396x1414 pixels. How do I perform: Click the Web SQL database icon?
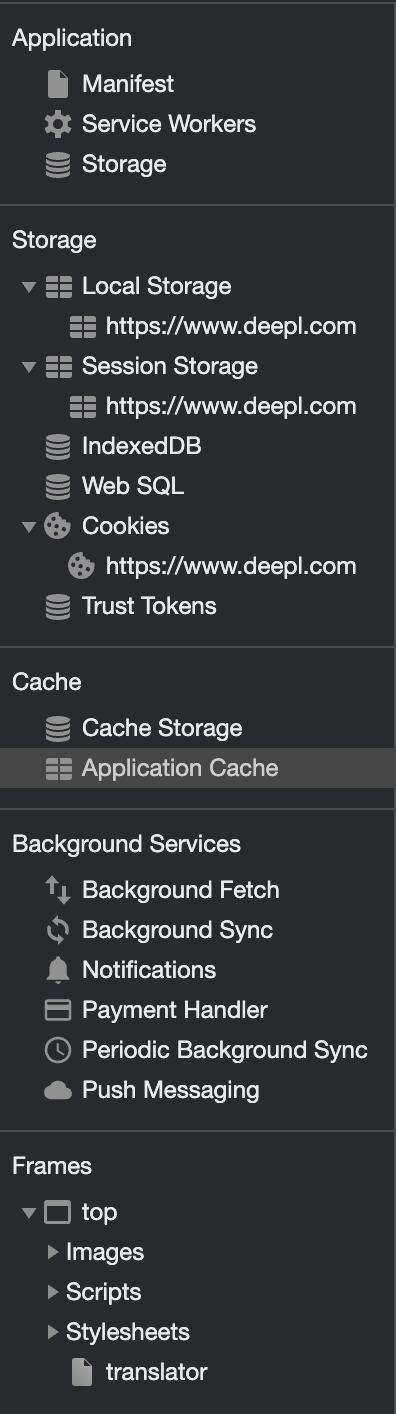[58, 486]
